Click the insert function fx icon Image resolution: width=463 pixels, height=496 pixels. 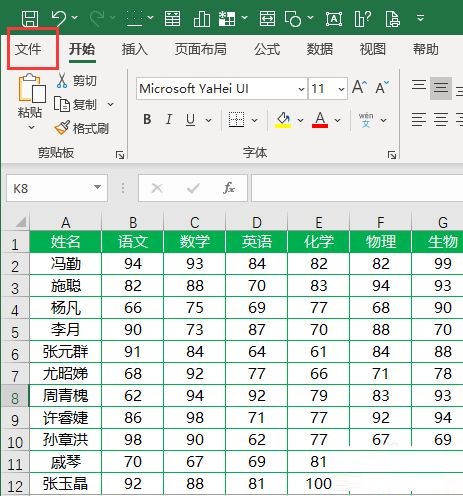(x=229, y=188)
